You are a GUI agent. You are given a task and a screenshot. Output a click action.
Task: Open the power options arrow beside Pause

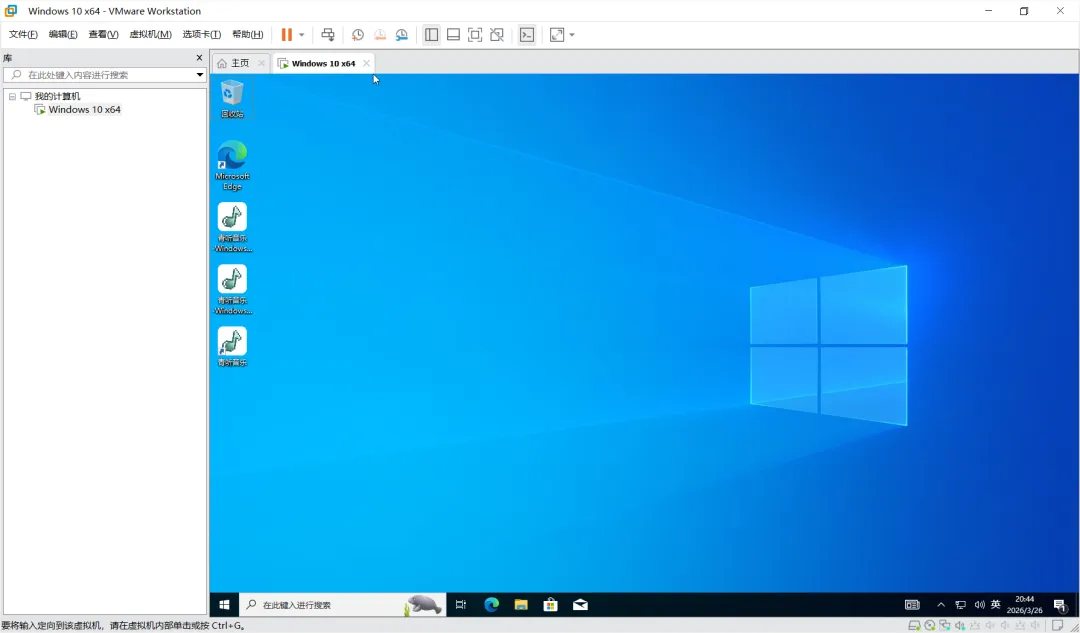[x=301, y=34]
